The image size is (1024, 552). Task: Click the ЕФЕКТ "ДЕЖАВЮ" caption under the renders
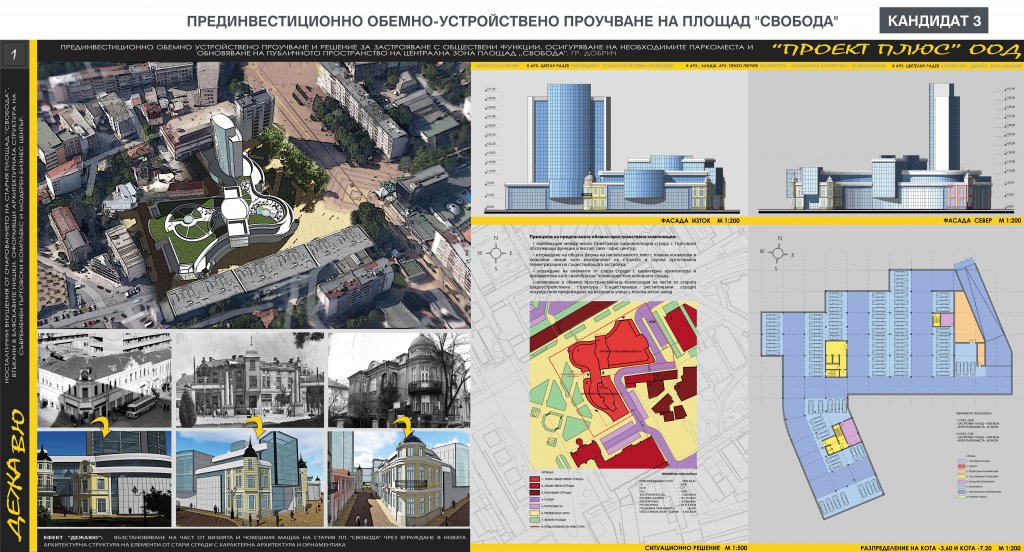pos(253,540)
